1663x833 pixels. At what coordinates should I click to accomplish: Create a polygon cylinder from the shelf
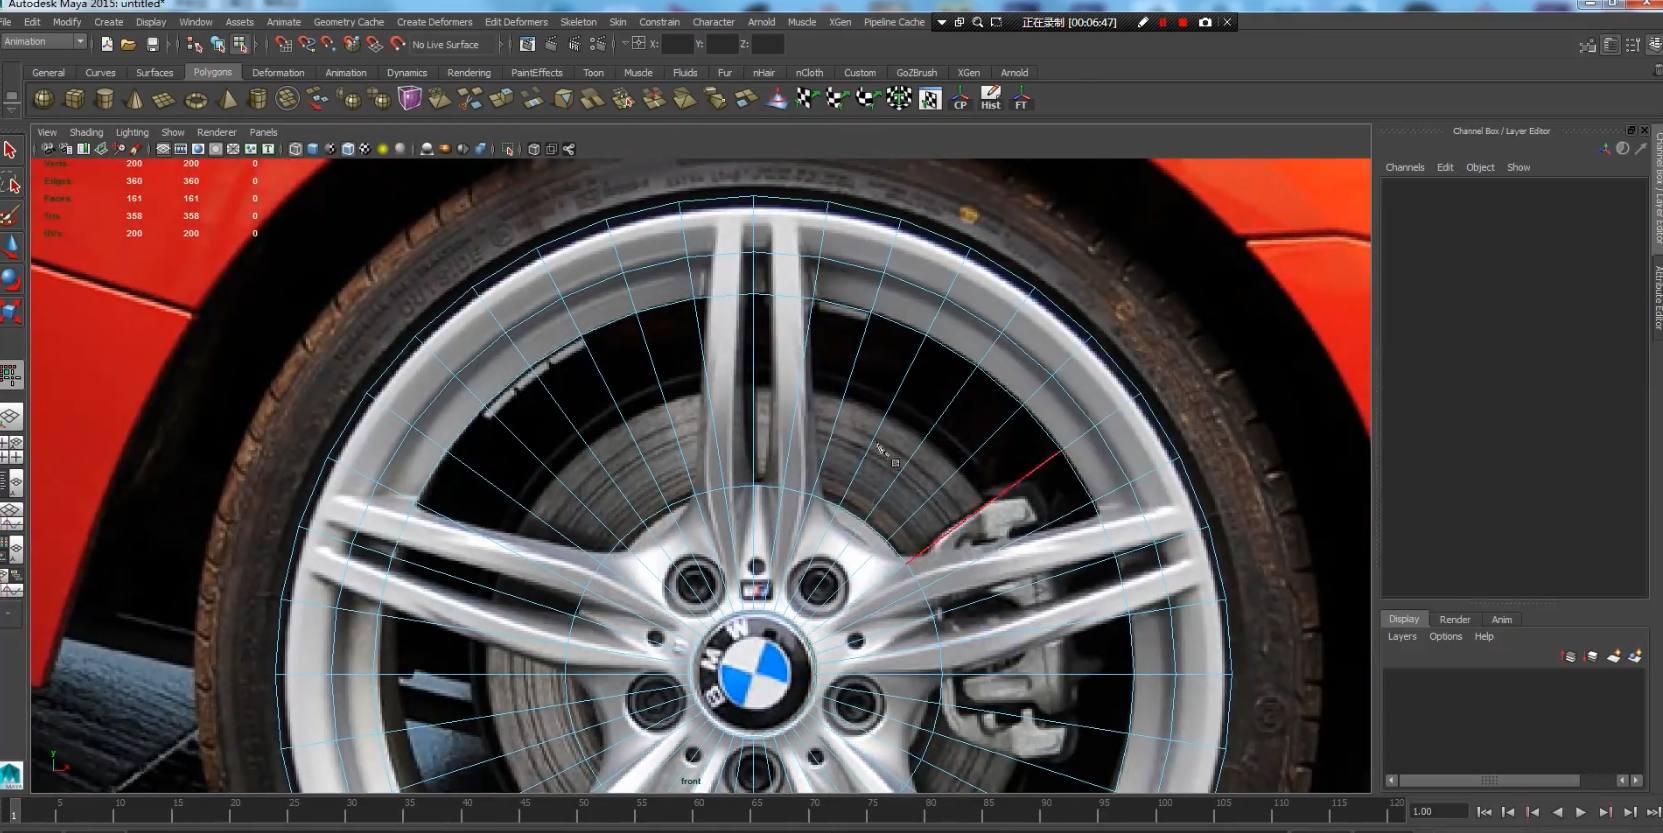tap(105, 99)
